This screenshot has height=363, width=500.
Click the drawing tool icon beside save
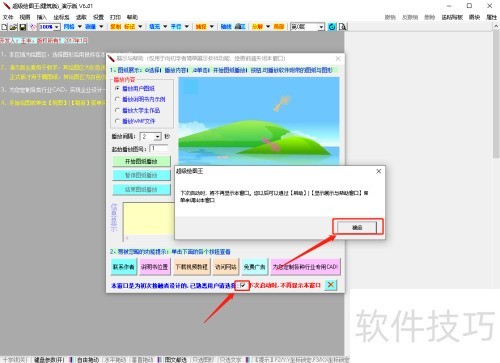(x=32, y=27)
